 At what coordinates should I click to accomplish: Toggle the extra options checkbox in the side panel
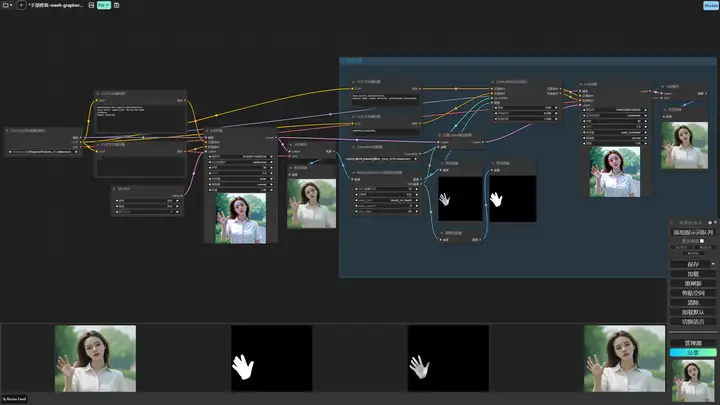(702, 241)
